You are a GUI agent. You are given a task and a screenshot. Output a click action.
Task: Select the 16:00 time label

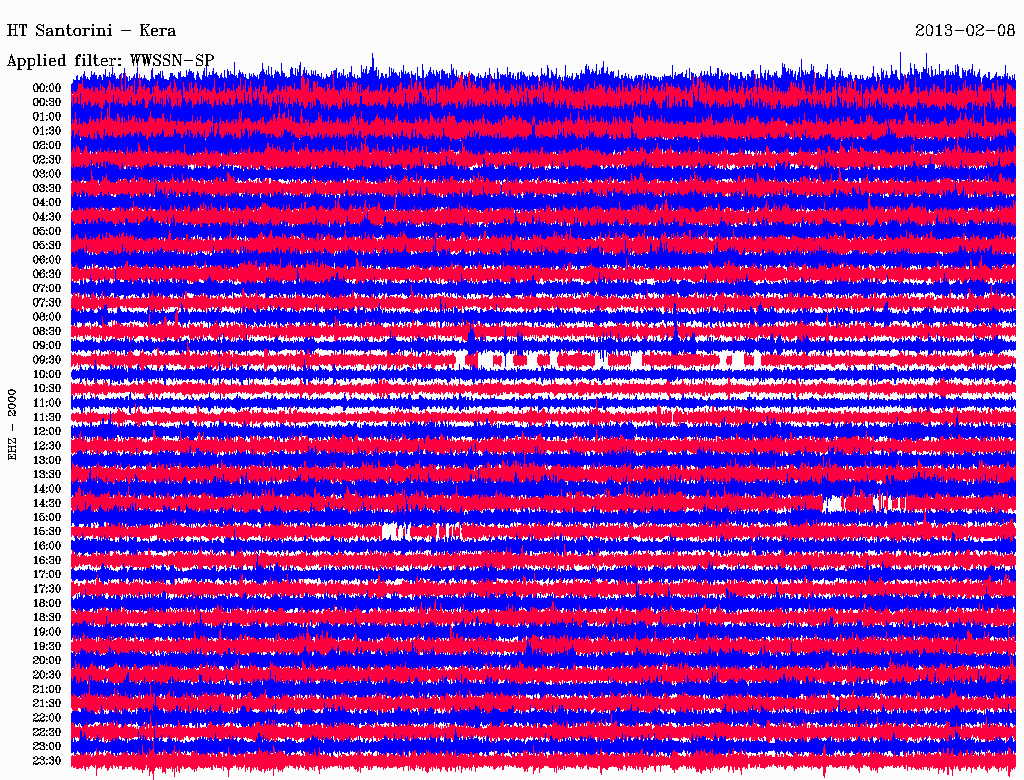click(x=47, y=546)
